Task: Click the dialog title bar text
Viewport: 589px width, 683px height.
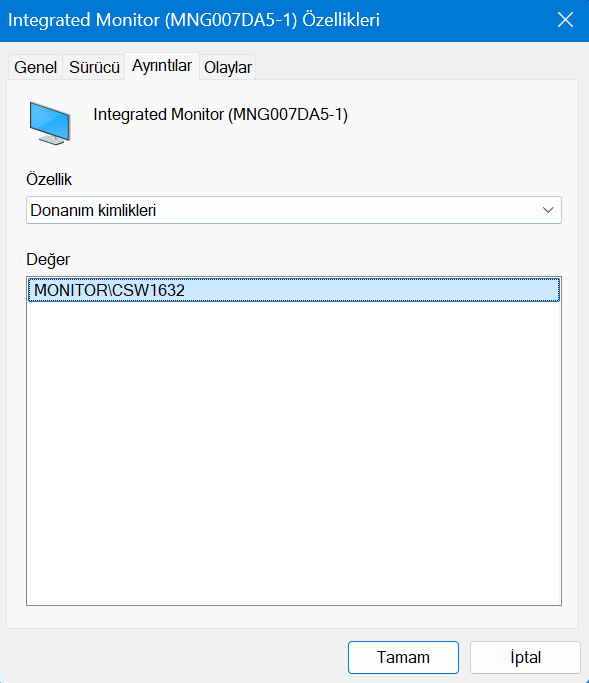Action: click(x=194, y=20)
